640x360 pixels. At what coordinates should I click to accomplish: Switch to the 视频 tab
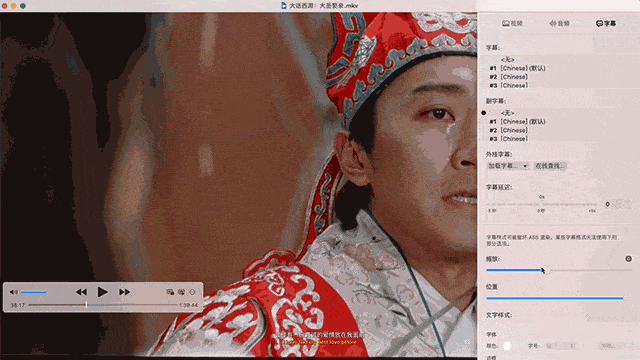tap(512, 23)
